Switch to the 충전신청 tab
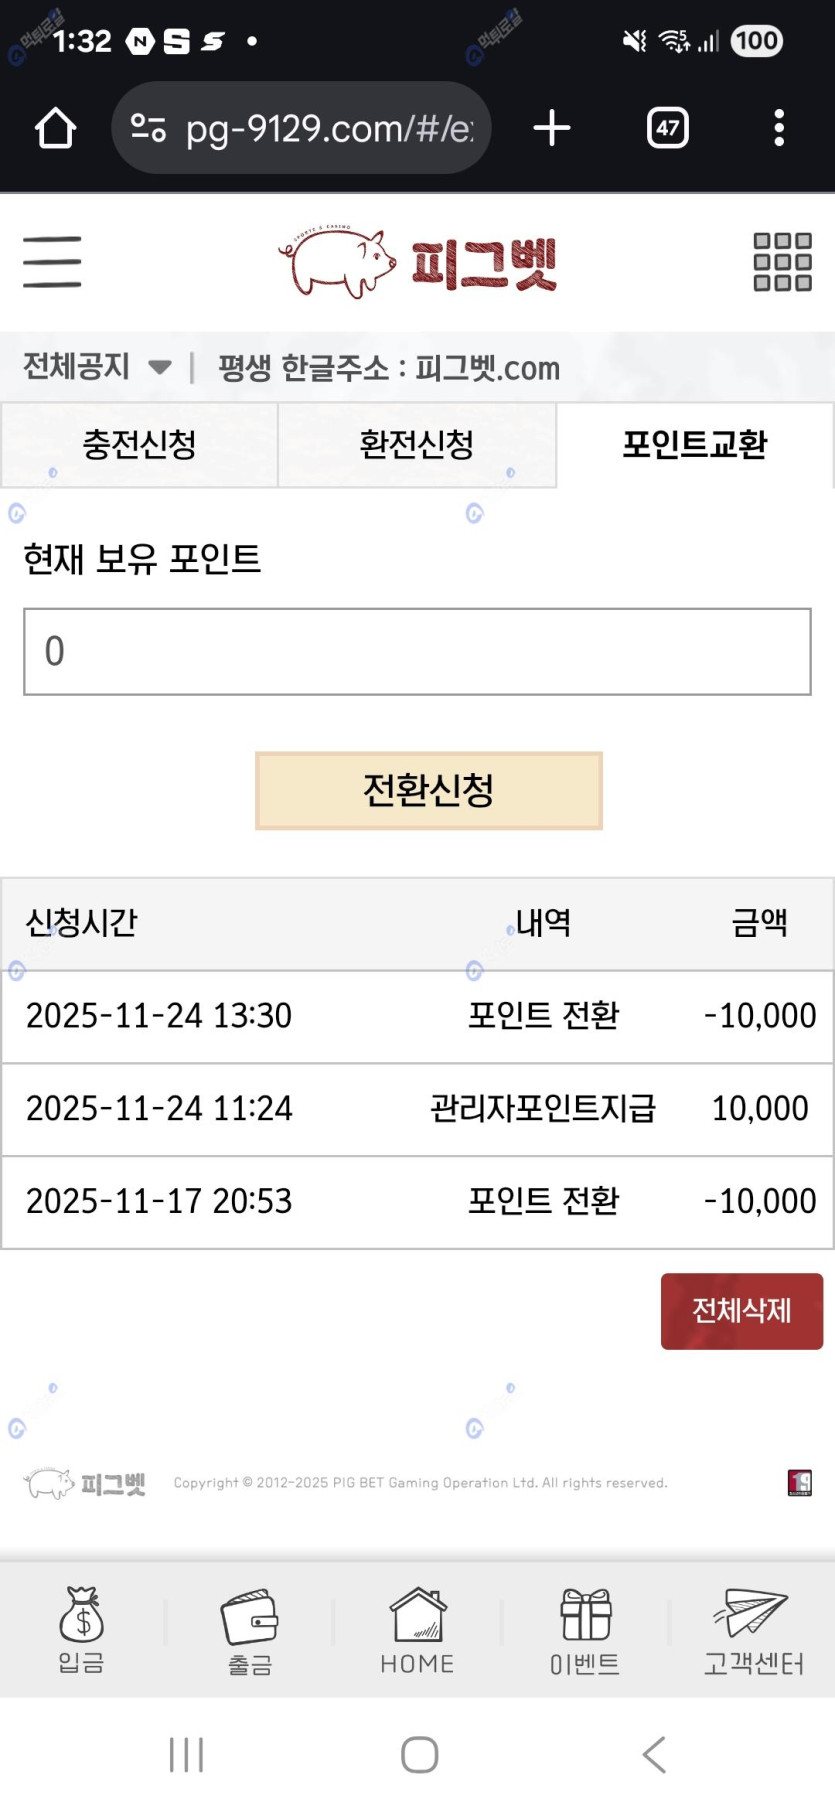835x1809 pixels. (139, 445)
